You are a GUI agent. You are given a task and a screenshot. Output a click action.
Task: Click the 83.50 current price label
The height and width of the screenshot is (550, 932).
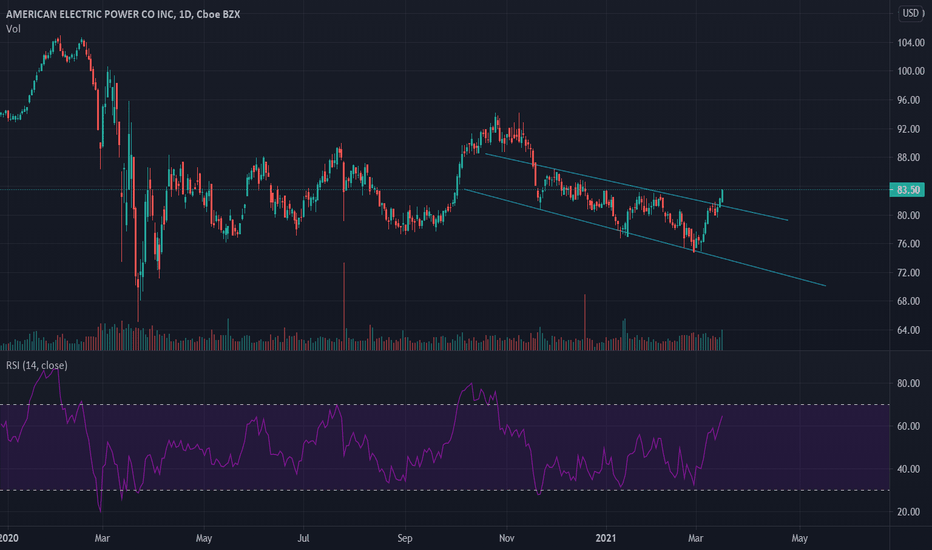(x=907, y=190)
